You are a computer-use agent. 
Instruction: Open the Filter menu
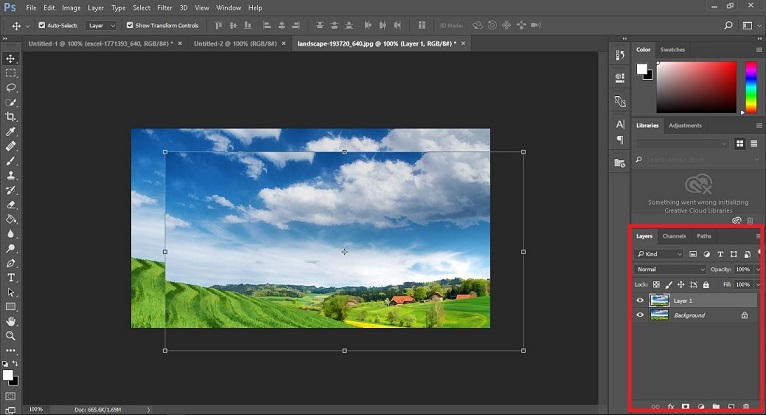click(x=164, y=8)
